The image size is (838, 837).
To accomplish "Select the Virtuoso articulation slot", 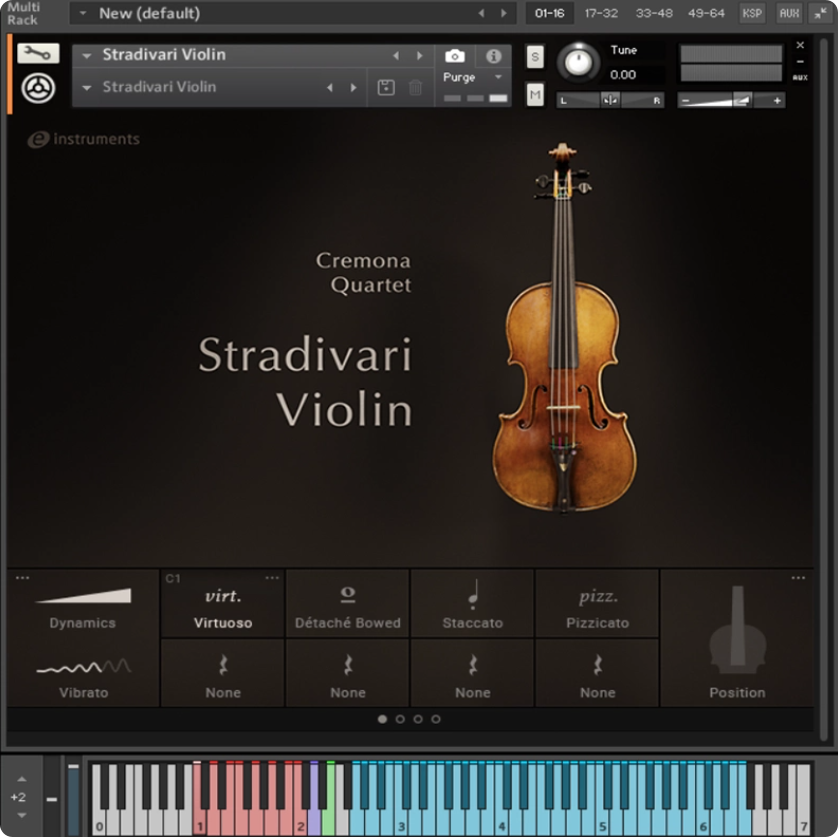I will tap(222, 603).
